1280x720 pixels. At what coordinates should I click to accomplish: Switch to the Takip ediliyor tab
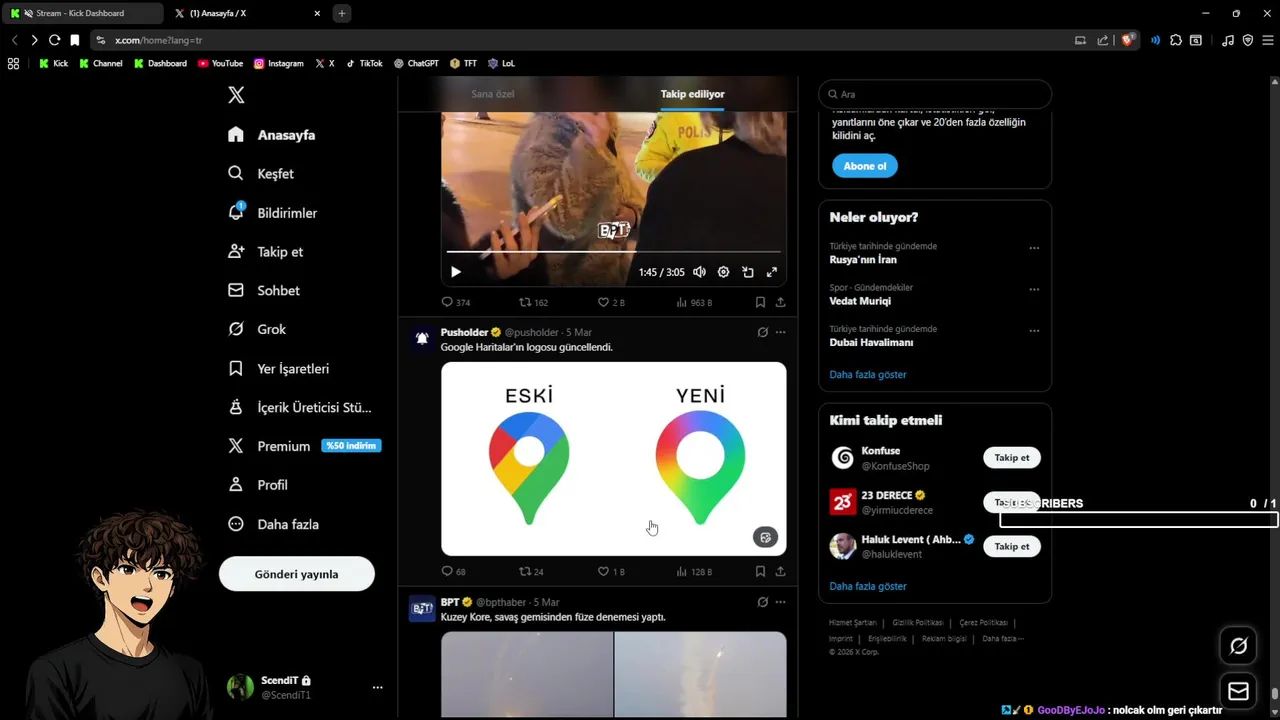[x=692, y=94]
